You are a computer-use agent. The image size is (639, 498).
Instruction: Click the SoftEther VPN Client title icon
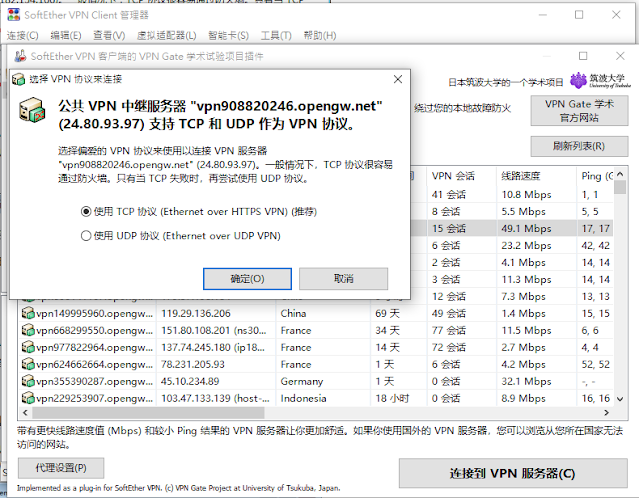13,15
